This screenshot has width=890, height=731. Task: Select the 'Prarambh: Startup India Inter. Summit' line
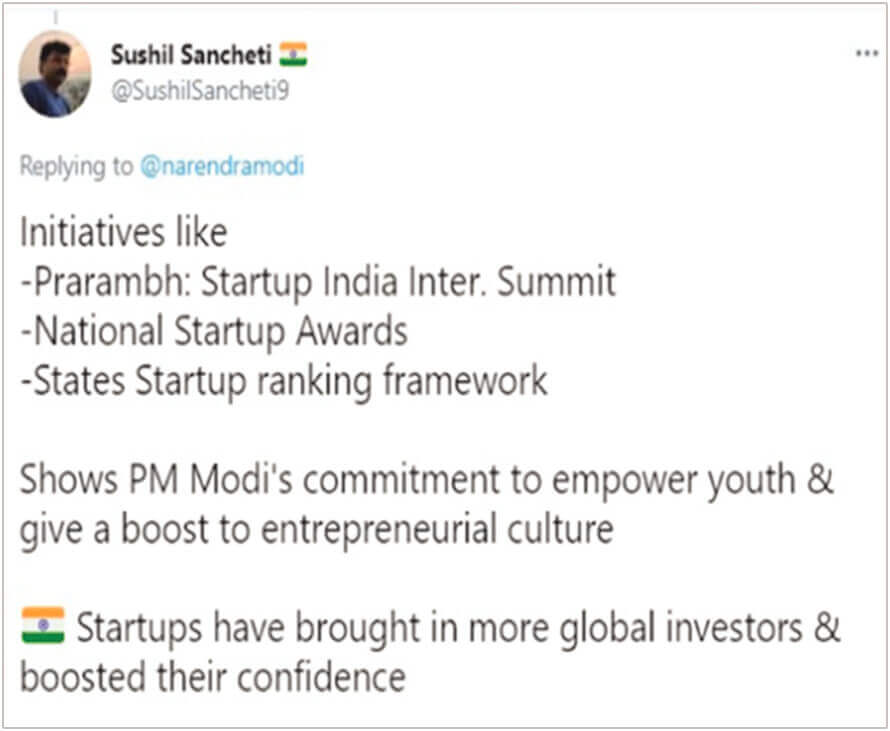pyautogui.click(x=318, y=282)
